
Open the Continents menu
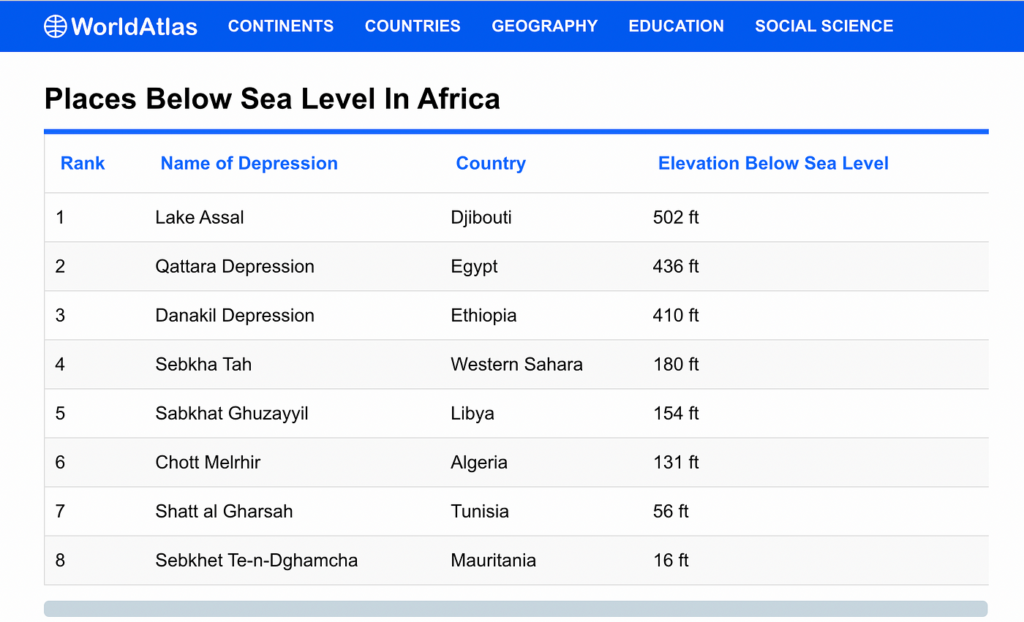pos(281,26)
